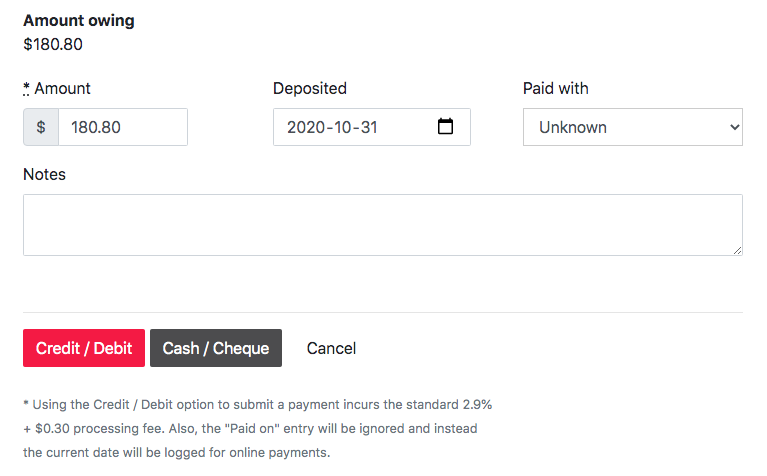Click the Notes textarea resize handle

pos(737,250)
